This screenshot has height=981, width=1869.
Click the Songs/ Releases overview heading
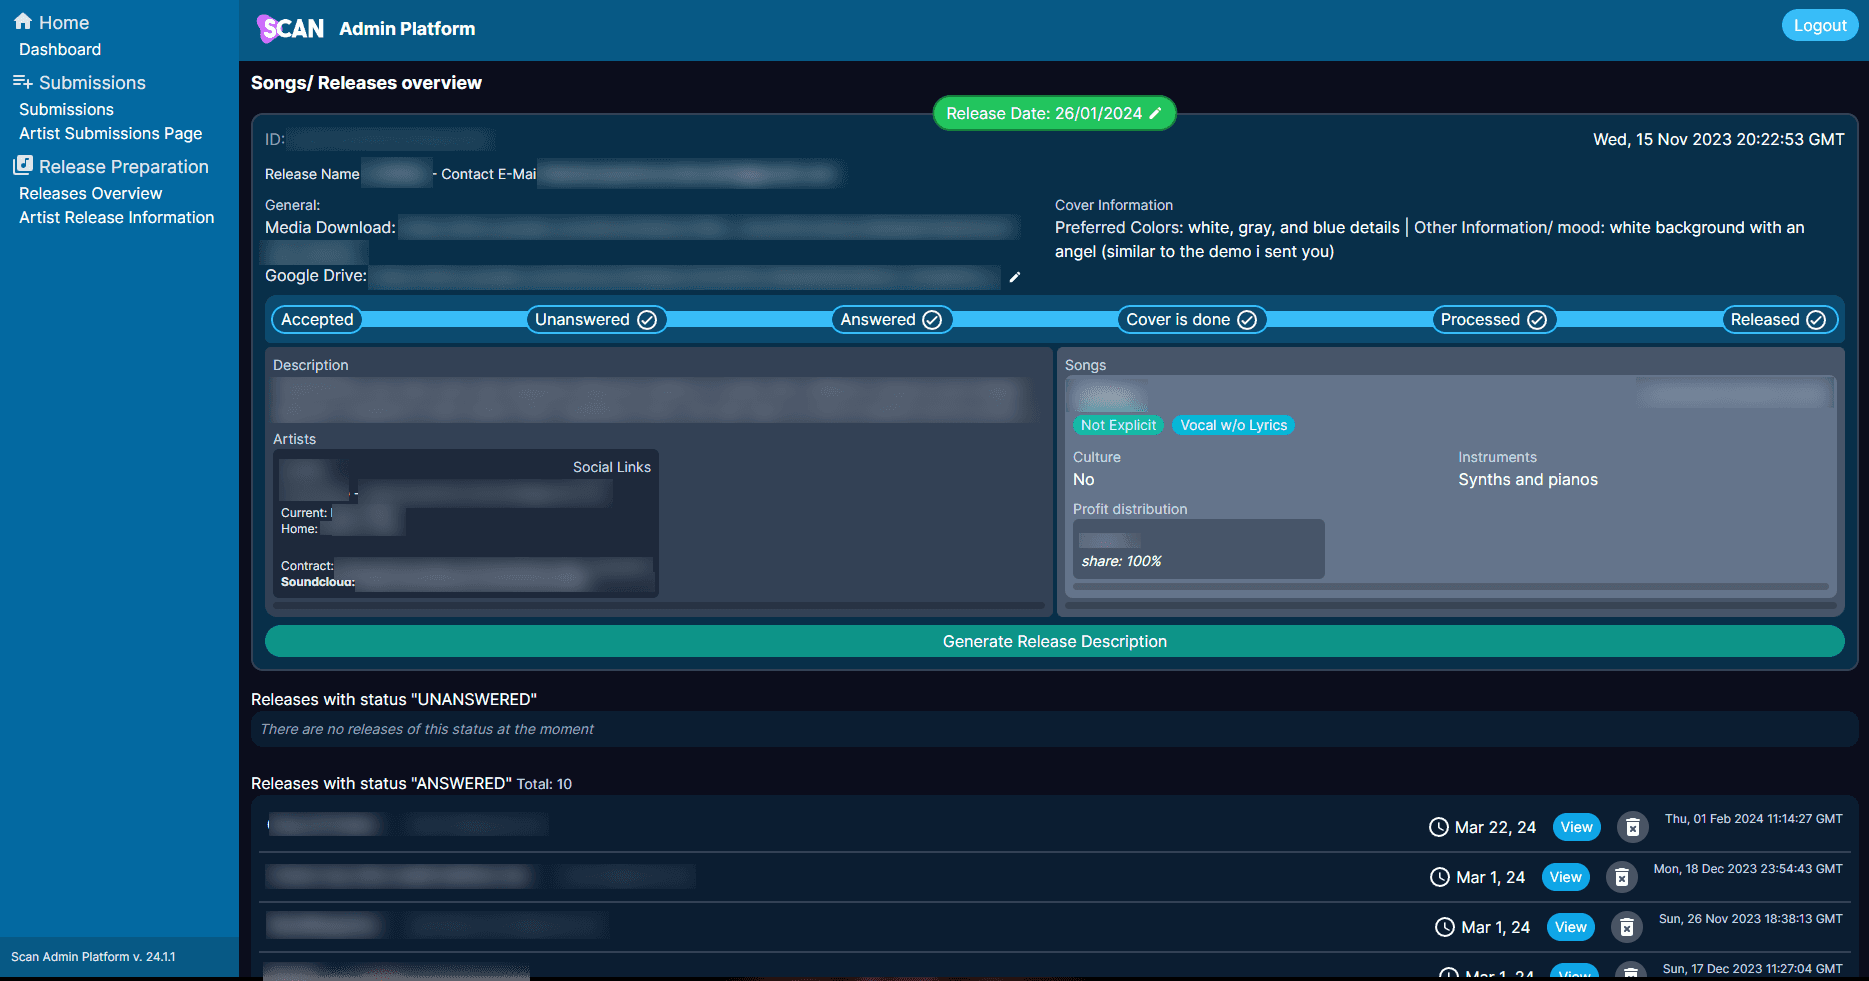pyautogui.click(x=366, y=83)
